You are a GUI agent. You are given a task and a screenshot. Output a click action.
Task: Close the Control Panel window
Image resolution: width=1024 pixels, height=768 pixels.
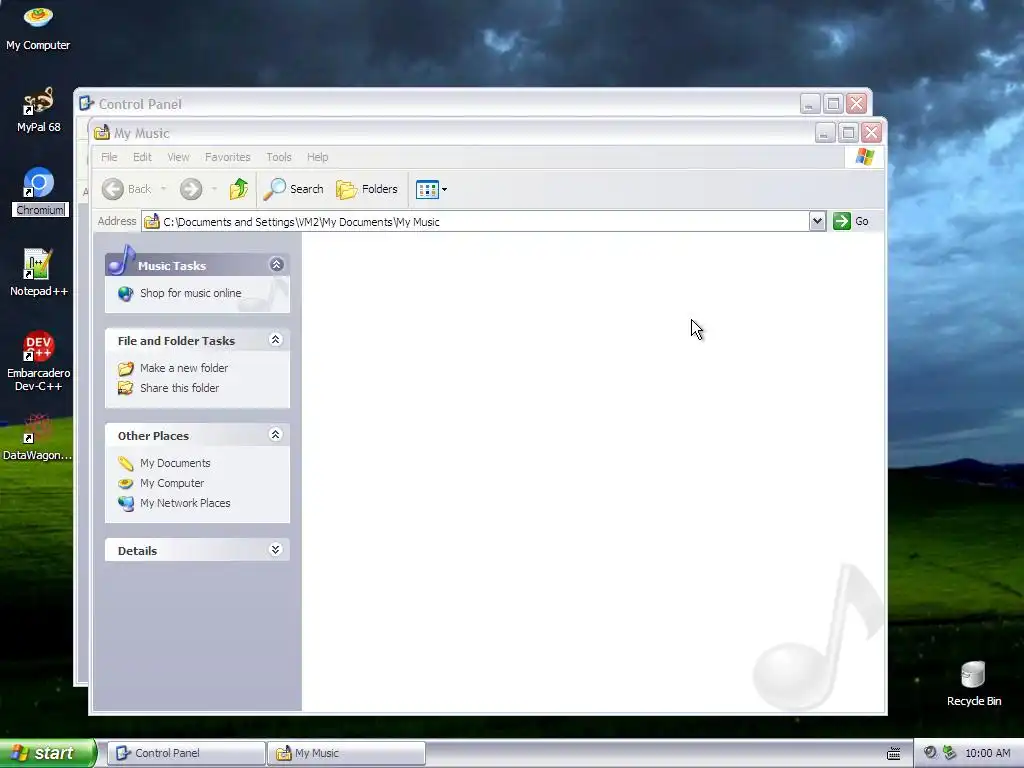tap(856, 104)
